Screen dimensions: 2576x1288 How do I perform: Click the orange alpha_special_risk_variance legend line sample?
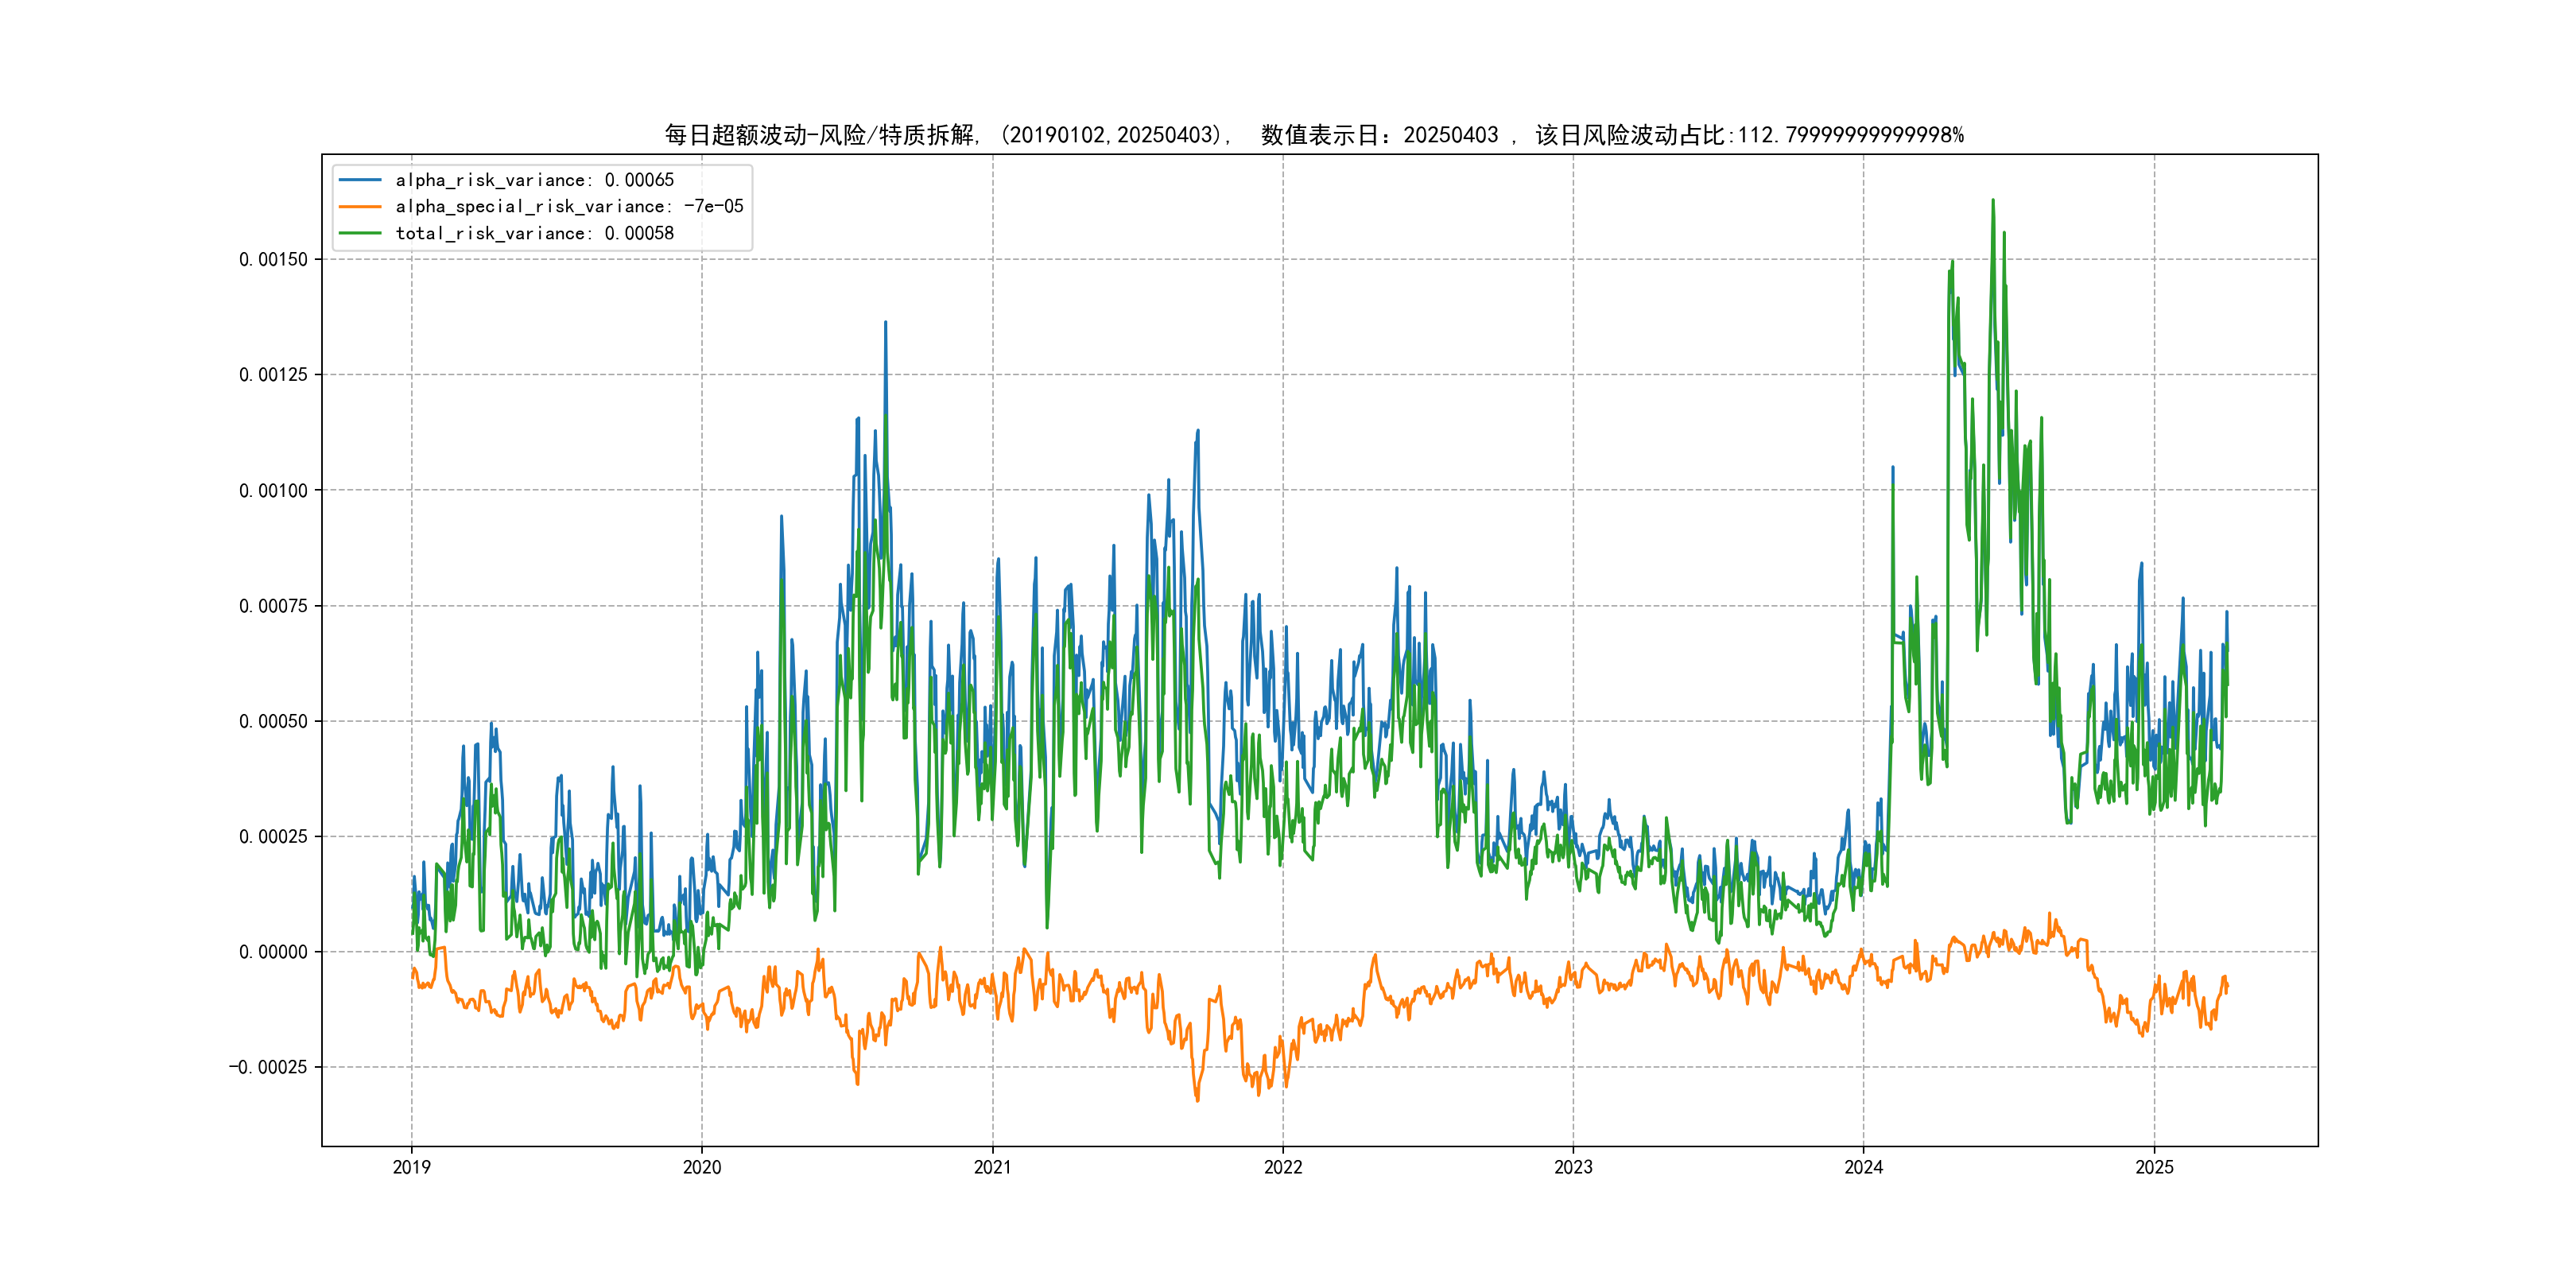[360, 207]
